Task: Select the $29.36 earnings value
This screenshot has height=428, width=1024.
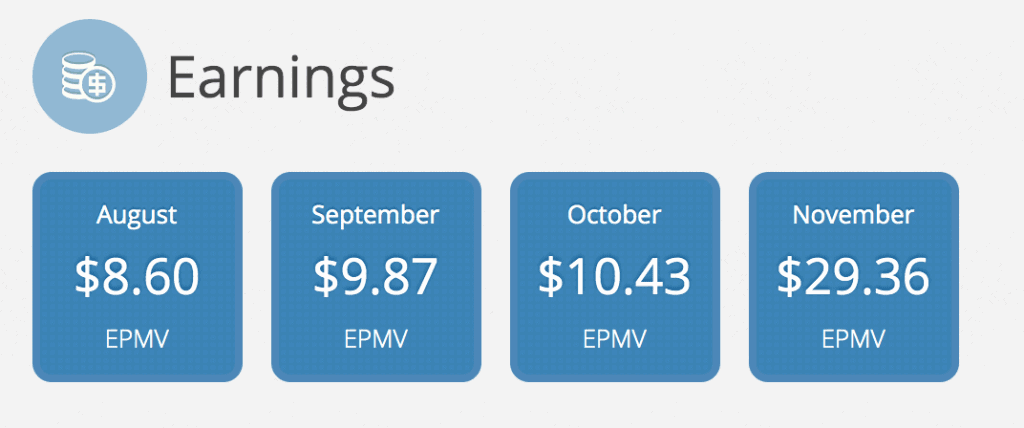Action: 853,276
